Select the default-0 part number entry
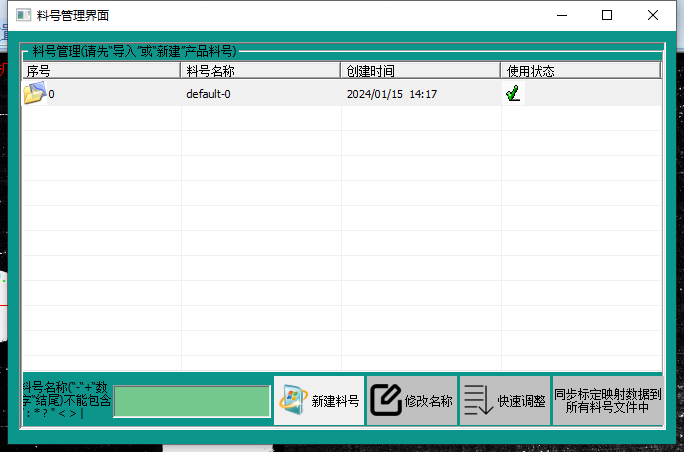Image resolution: width=684 pixels, height=452 pixels. [x=208, y=94]
